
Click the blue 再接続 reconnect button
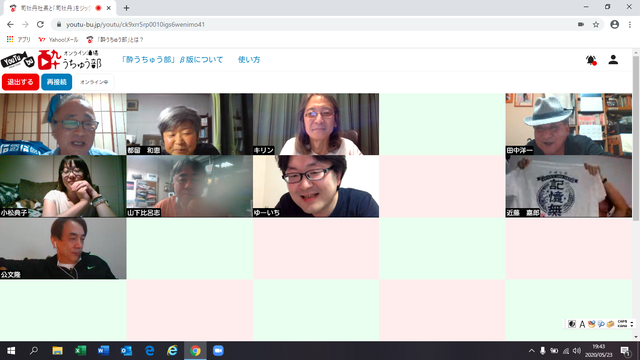tap(57, 82)
